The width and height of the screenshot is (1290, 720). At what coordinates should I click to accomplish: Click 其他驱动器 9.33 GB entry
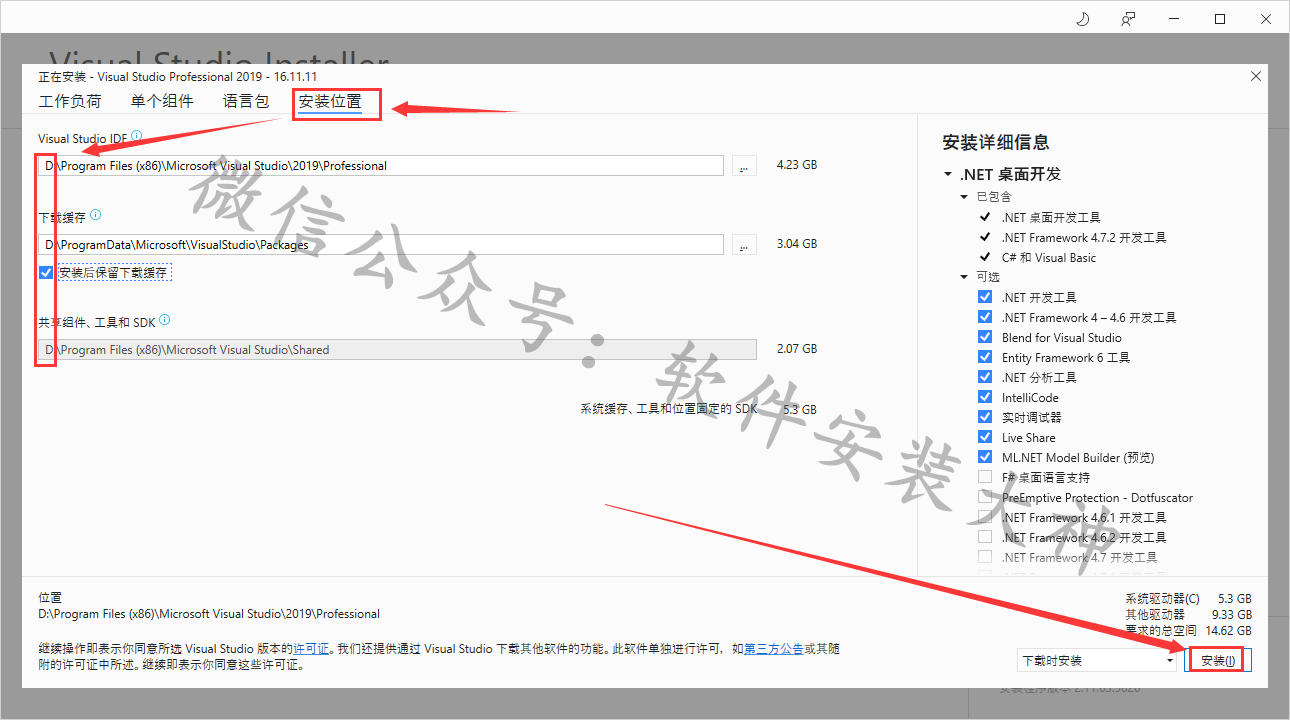tap(1188, 615)
